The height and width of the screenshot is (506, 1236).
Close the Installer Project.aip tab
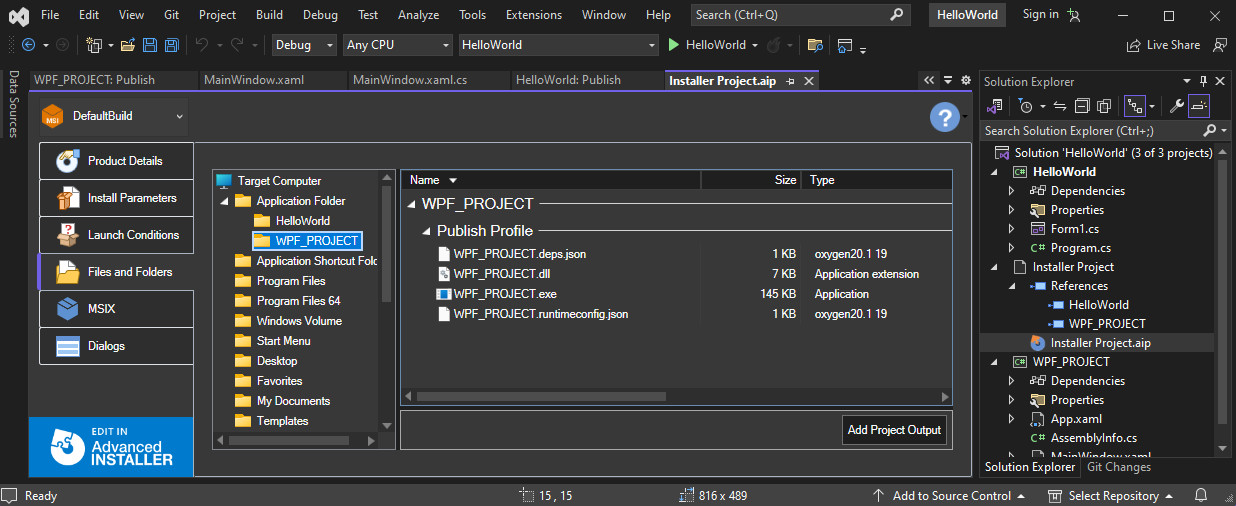(x=808, y=81)
